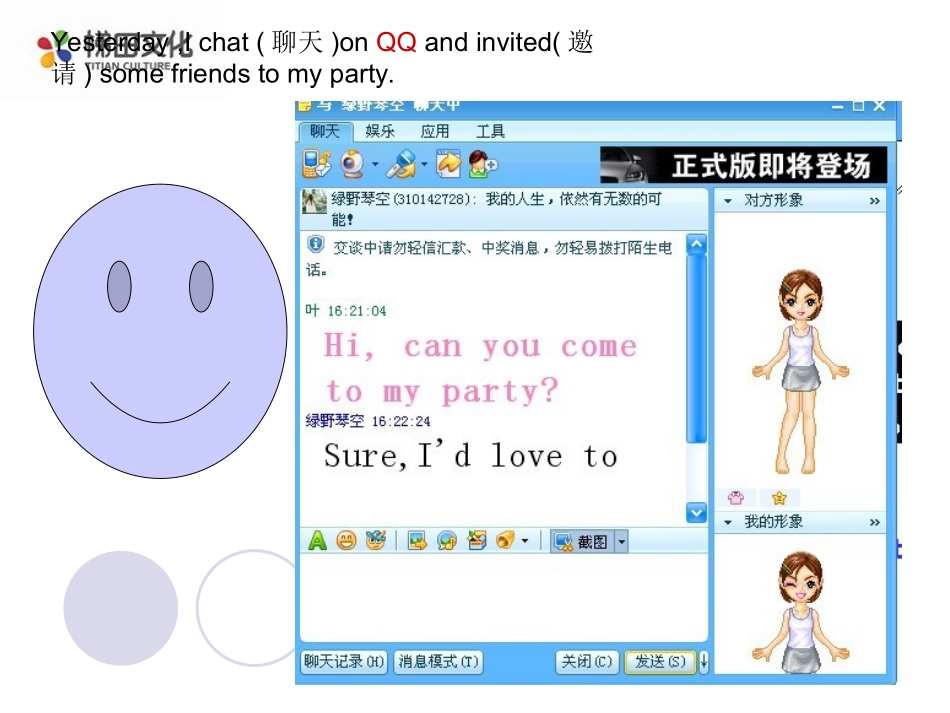Click the 截图 screenshot button
Screen dimensions: 950x713
click(583, 542)
